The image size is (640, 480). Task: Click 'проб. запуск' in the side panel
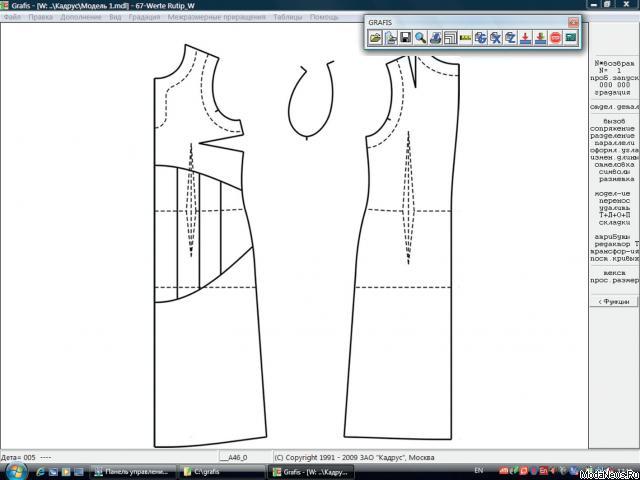point(614,78)
